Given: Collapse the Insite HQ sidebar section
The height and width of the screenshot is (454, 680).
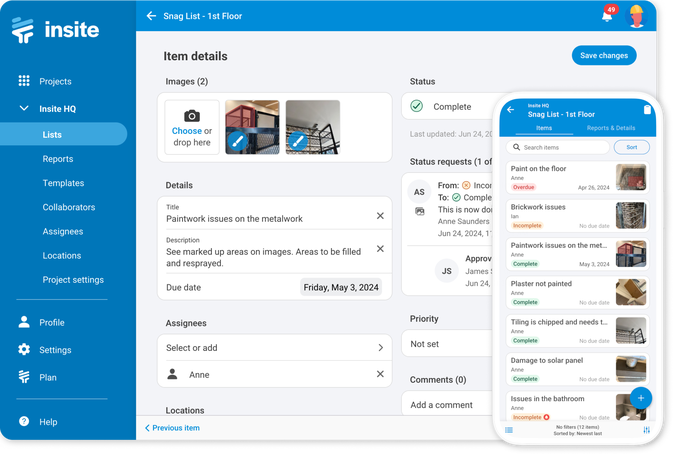Looking at the screenshot, I should pos(24,108).
